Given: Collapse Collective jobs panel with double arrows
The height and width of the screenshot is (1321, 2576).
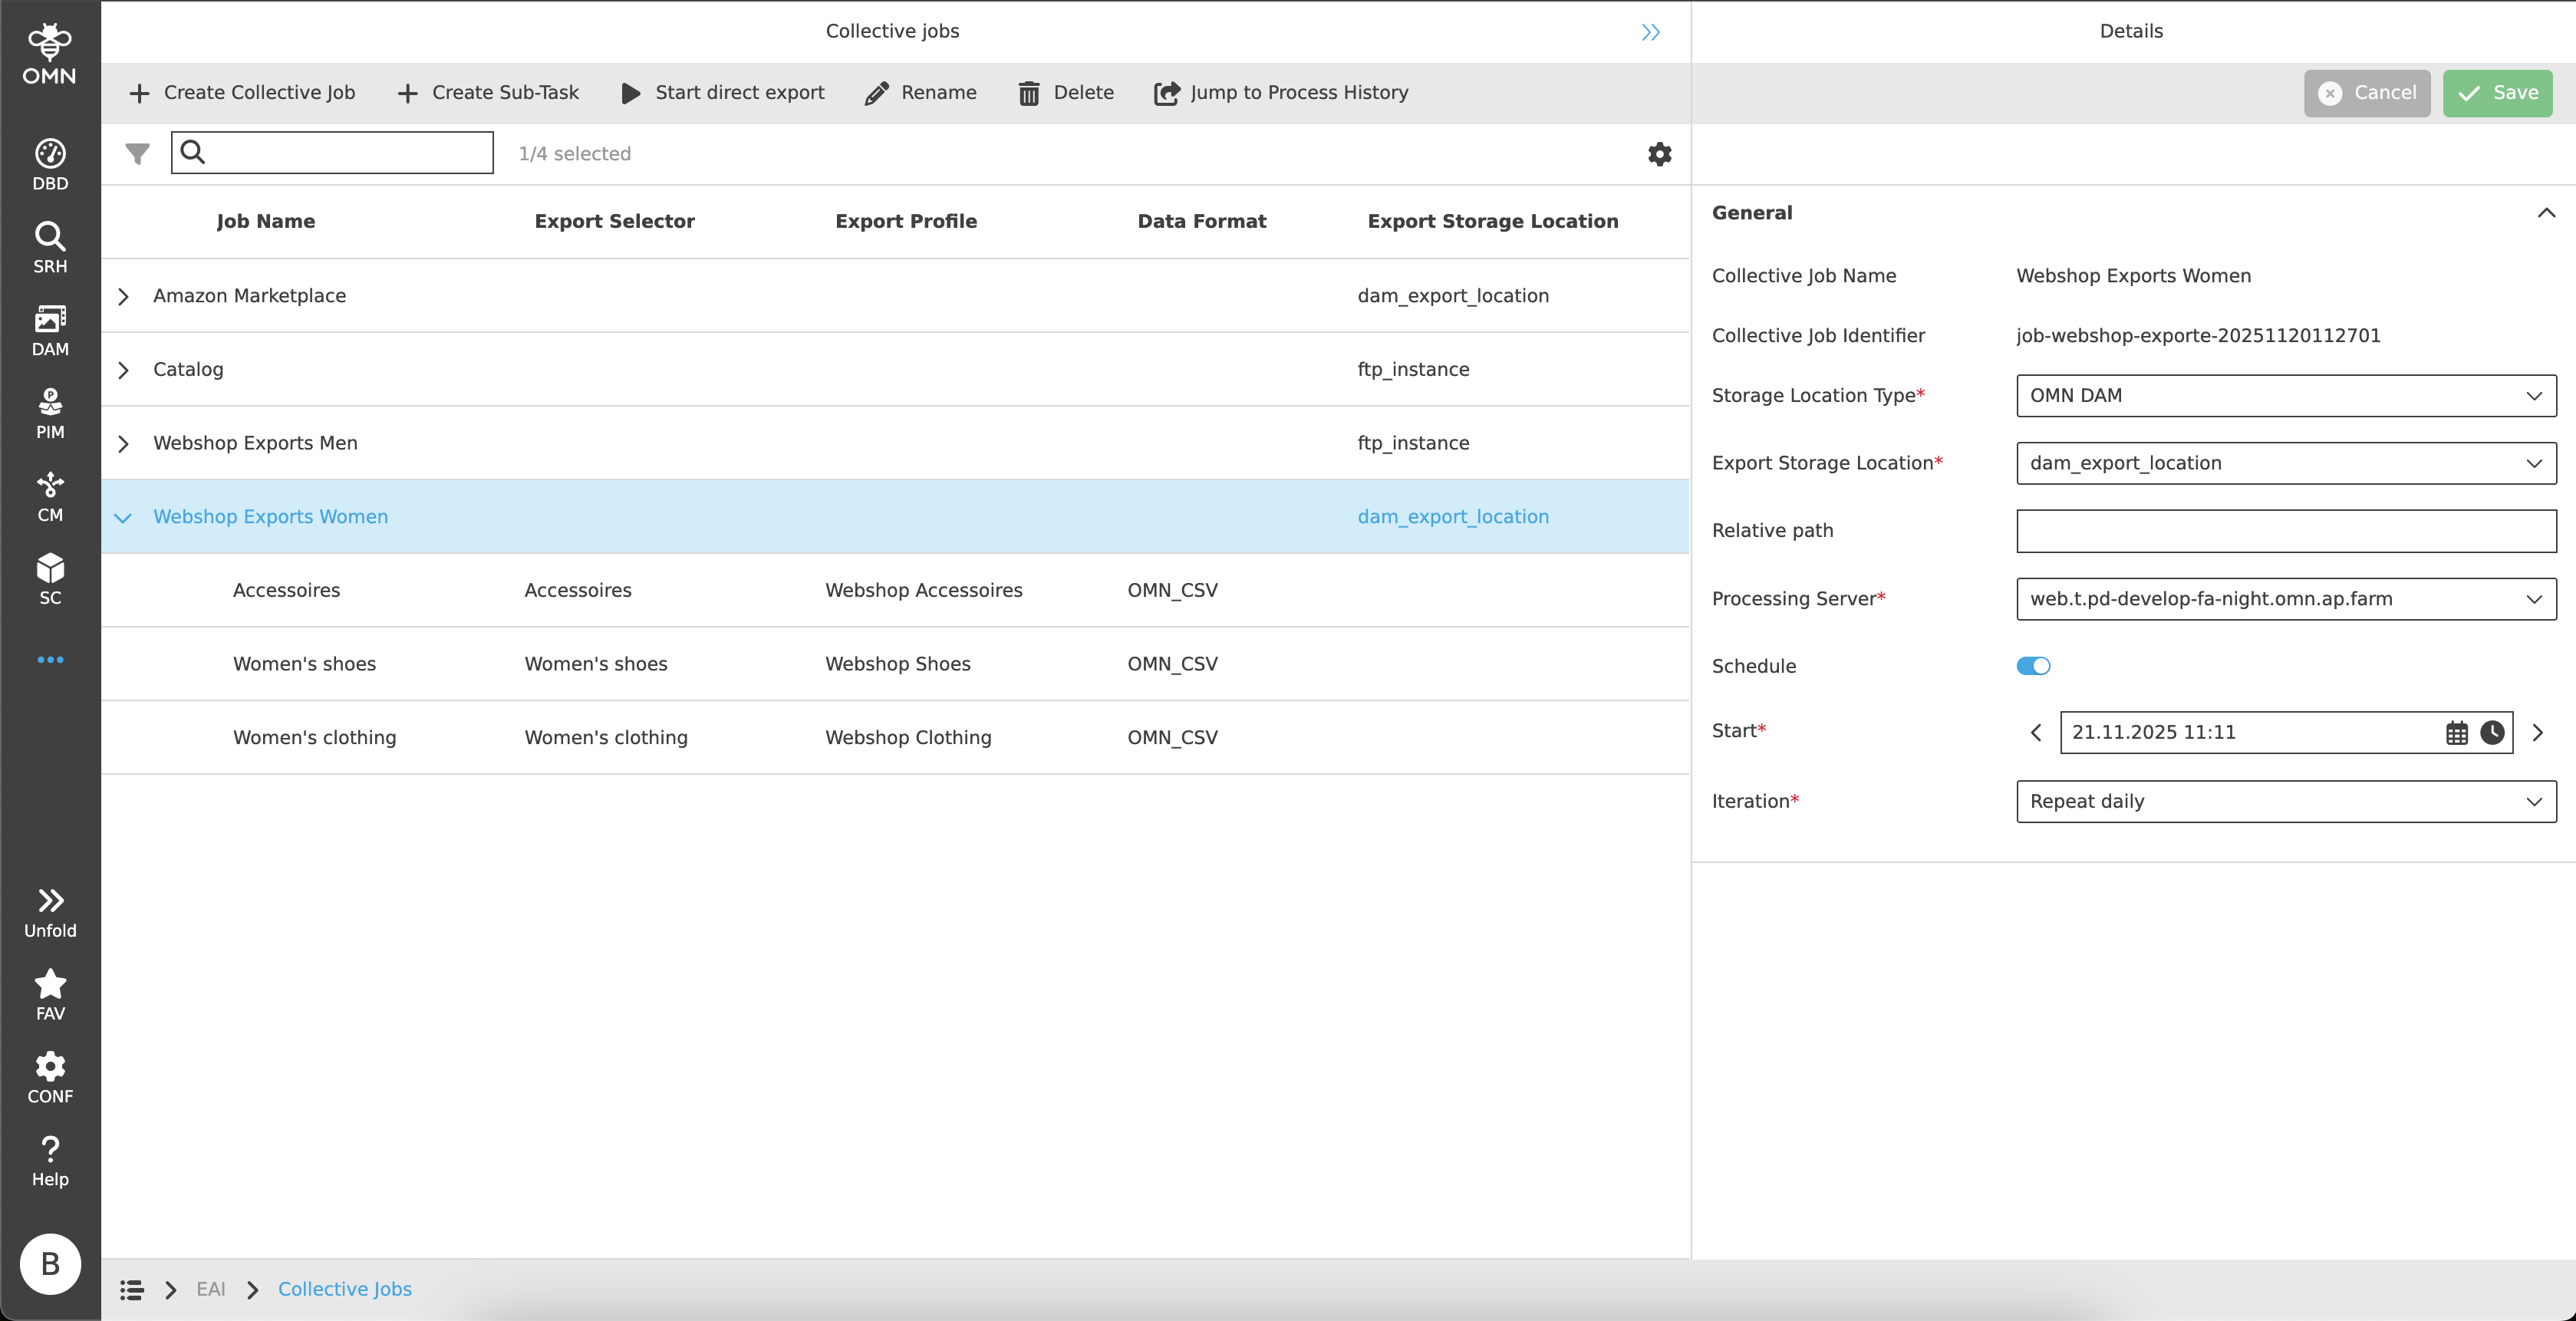Looking at the screenshot, I should click(x=1650, y=32).
